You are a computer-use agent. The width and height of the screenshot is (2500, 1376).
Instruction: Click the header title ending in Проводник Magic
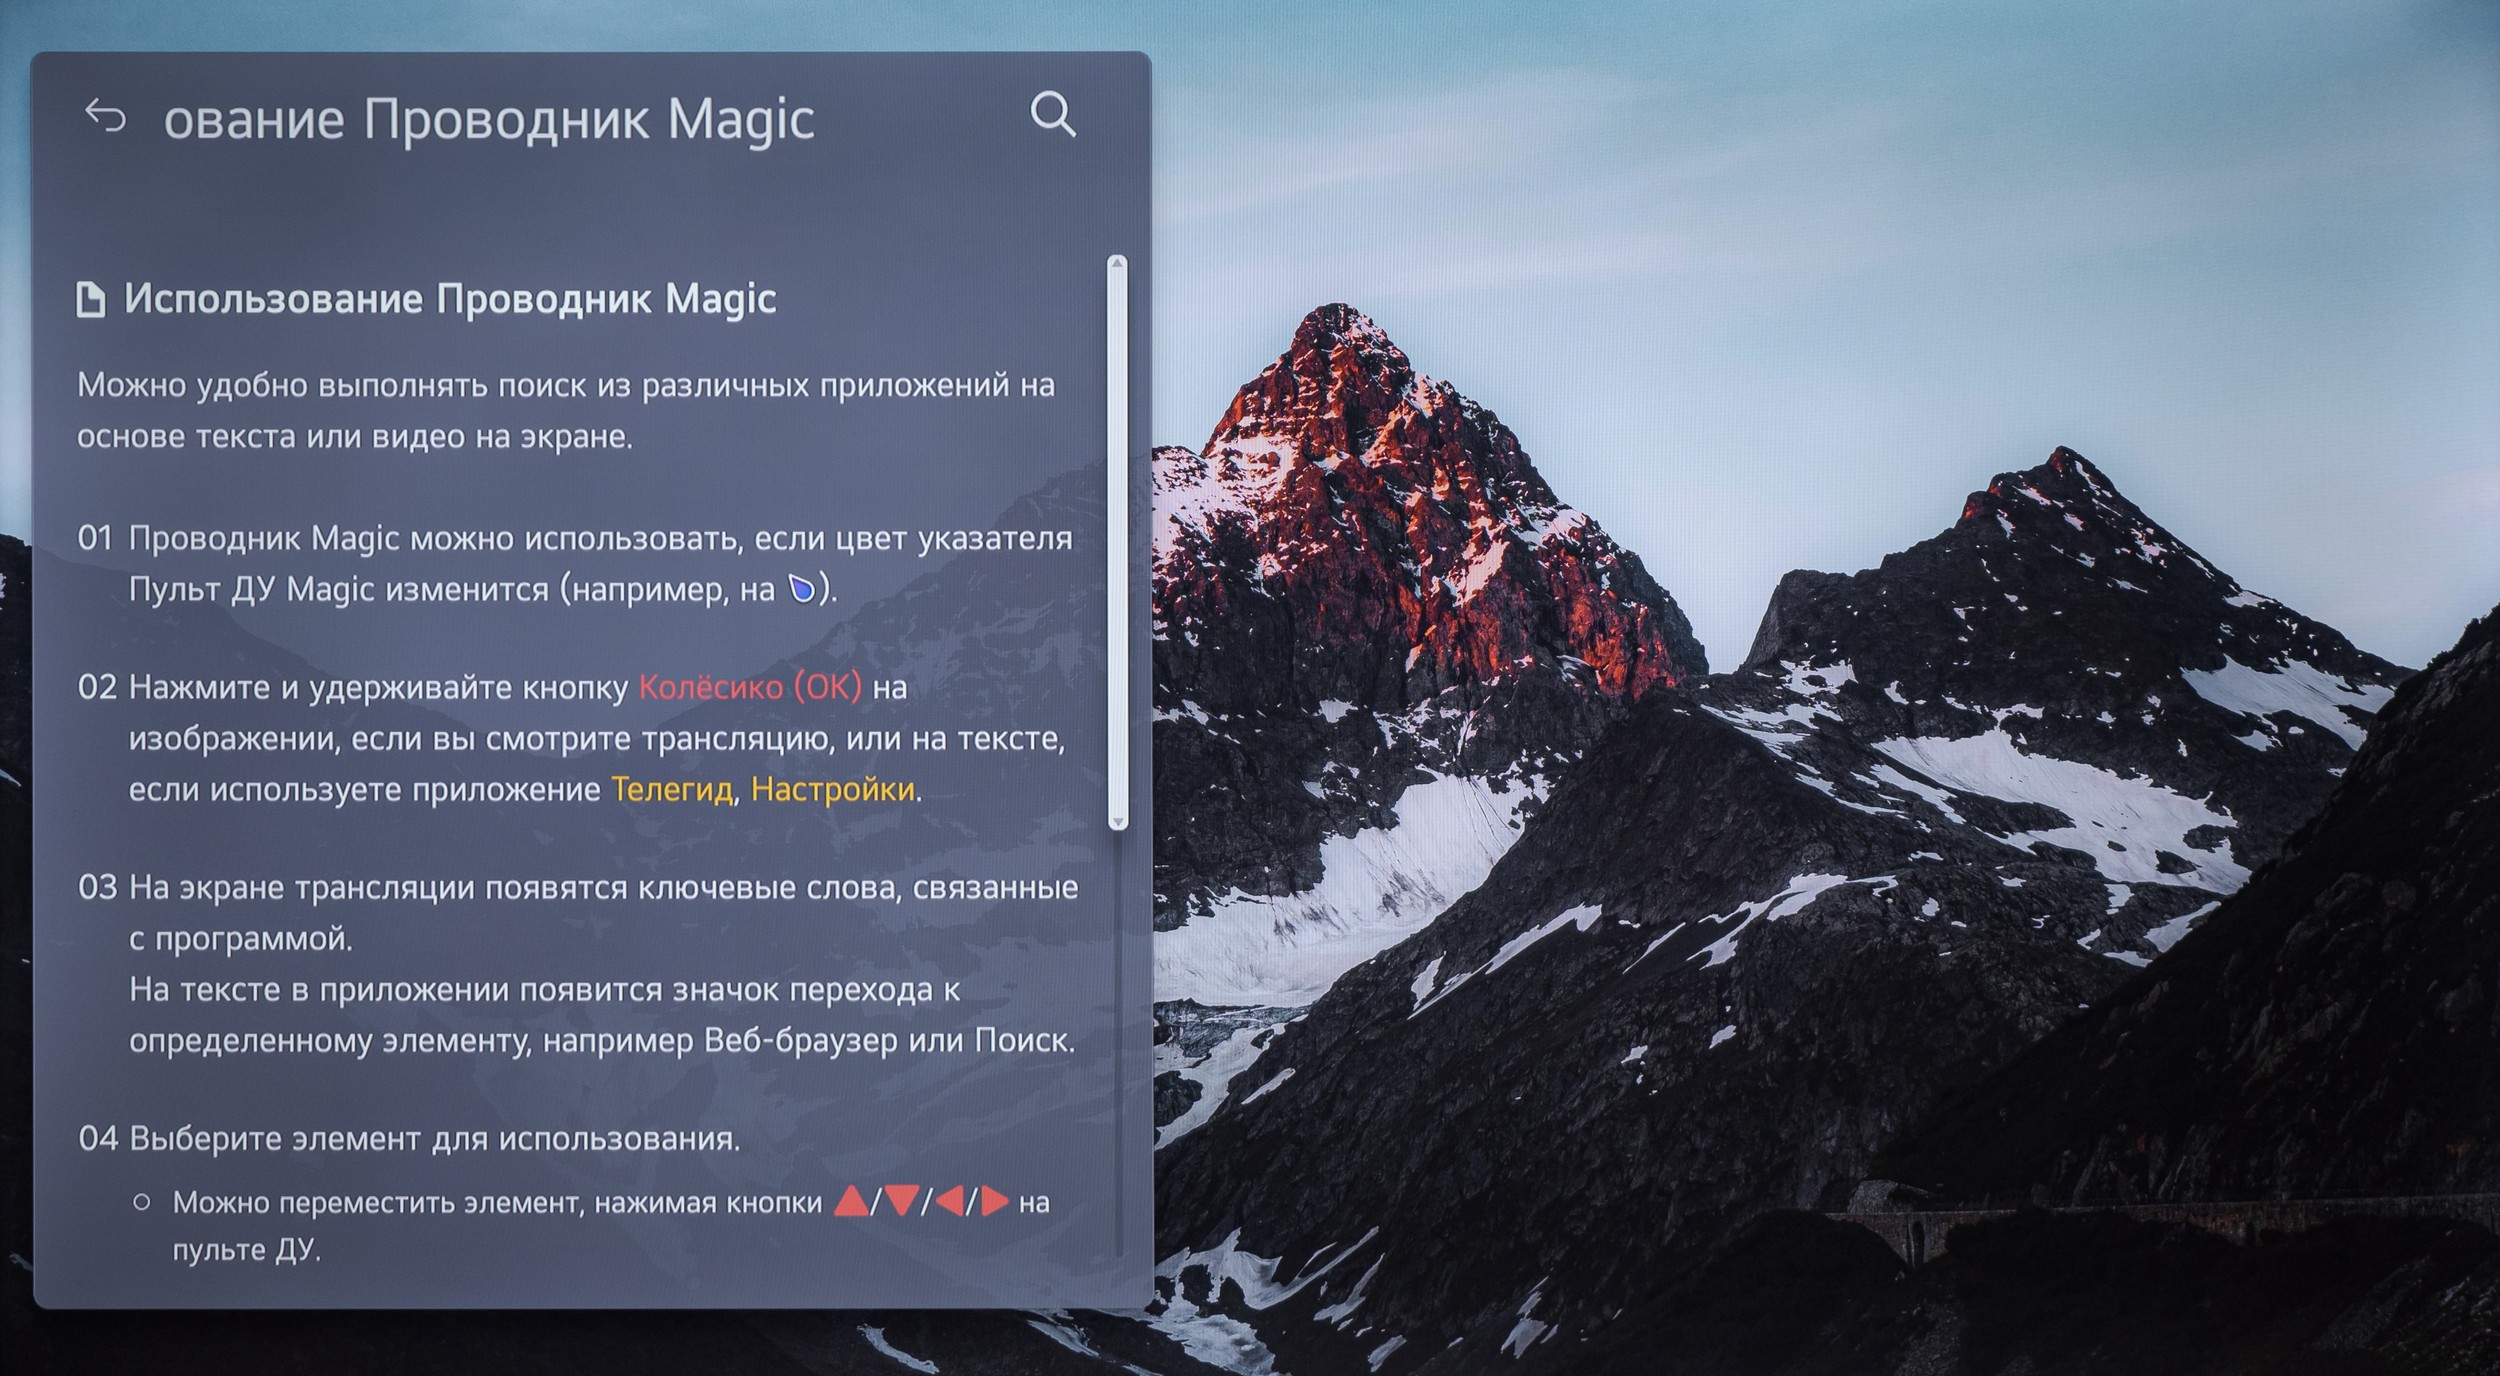pyautogui.click(x=489, y=120)
